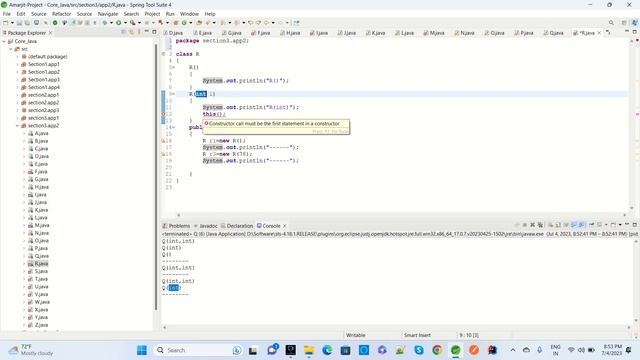Expand the section3.app1 package
Image resolution: width=640 pixels, height=360 pixels.
click(x=17, y=118)
